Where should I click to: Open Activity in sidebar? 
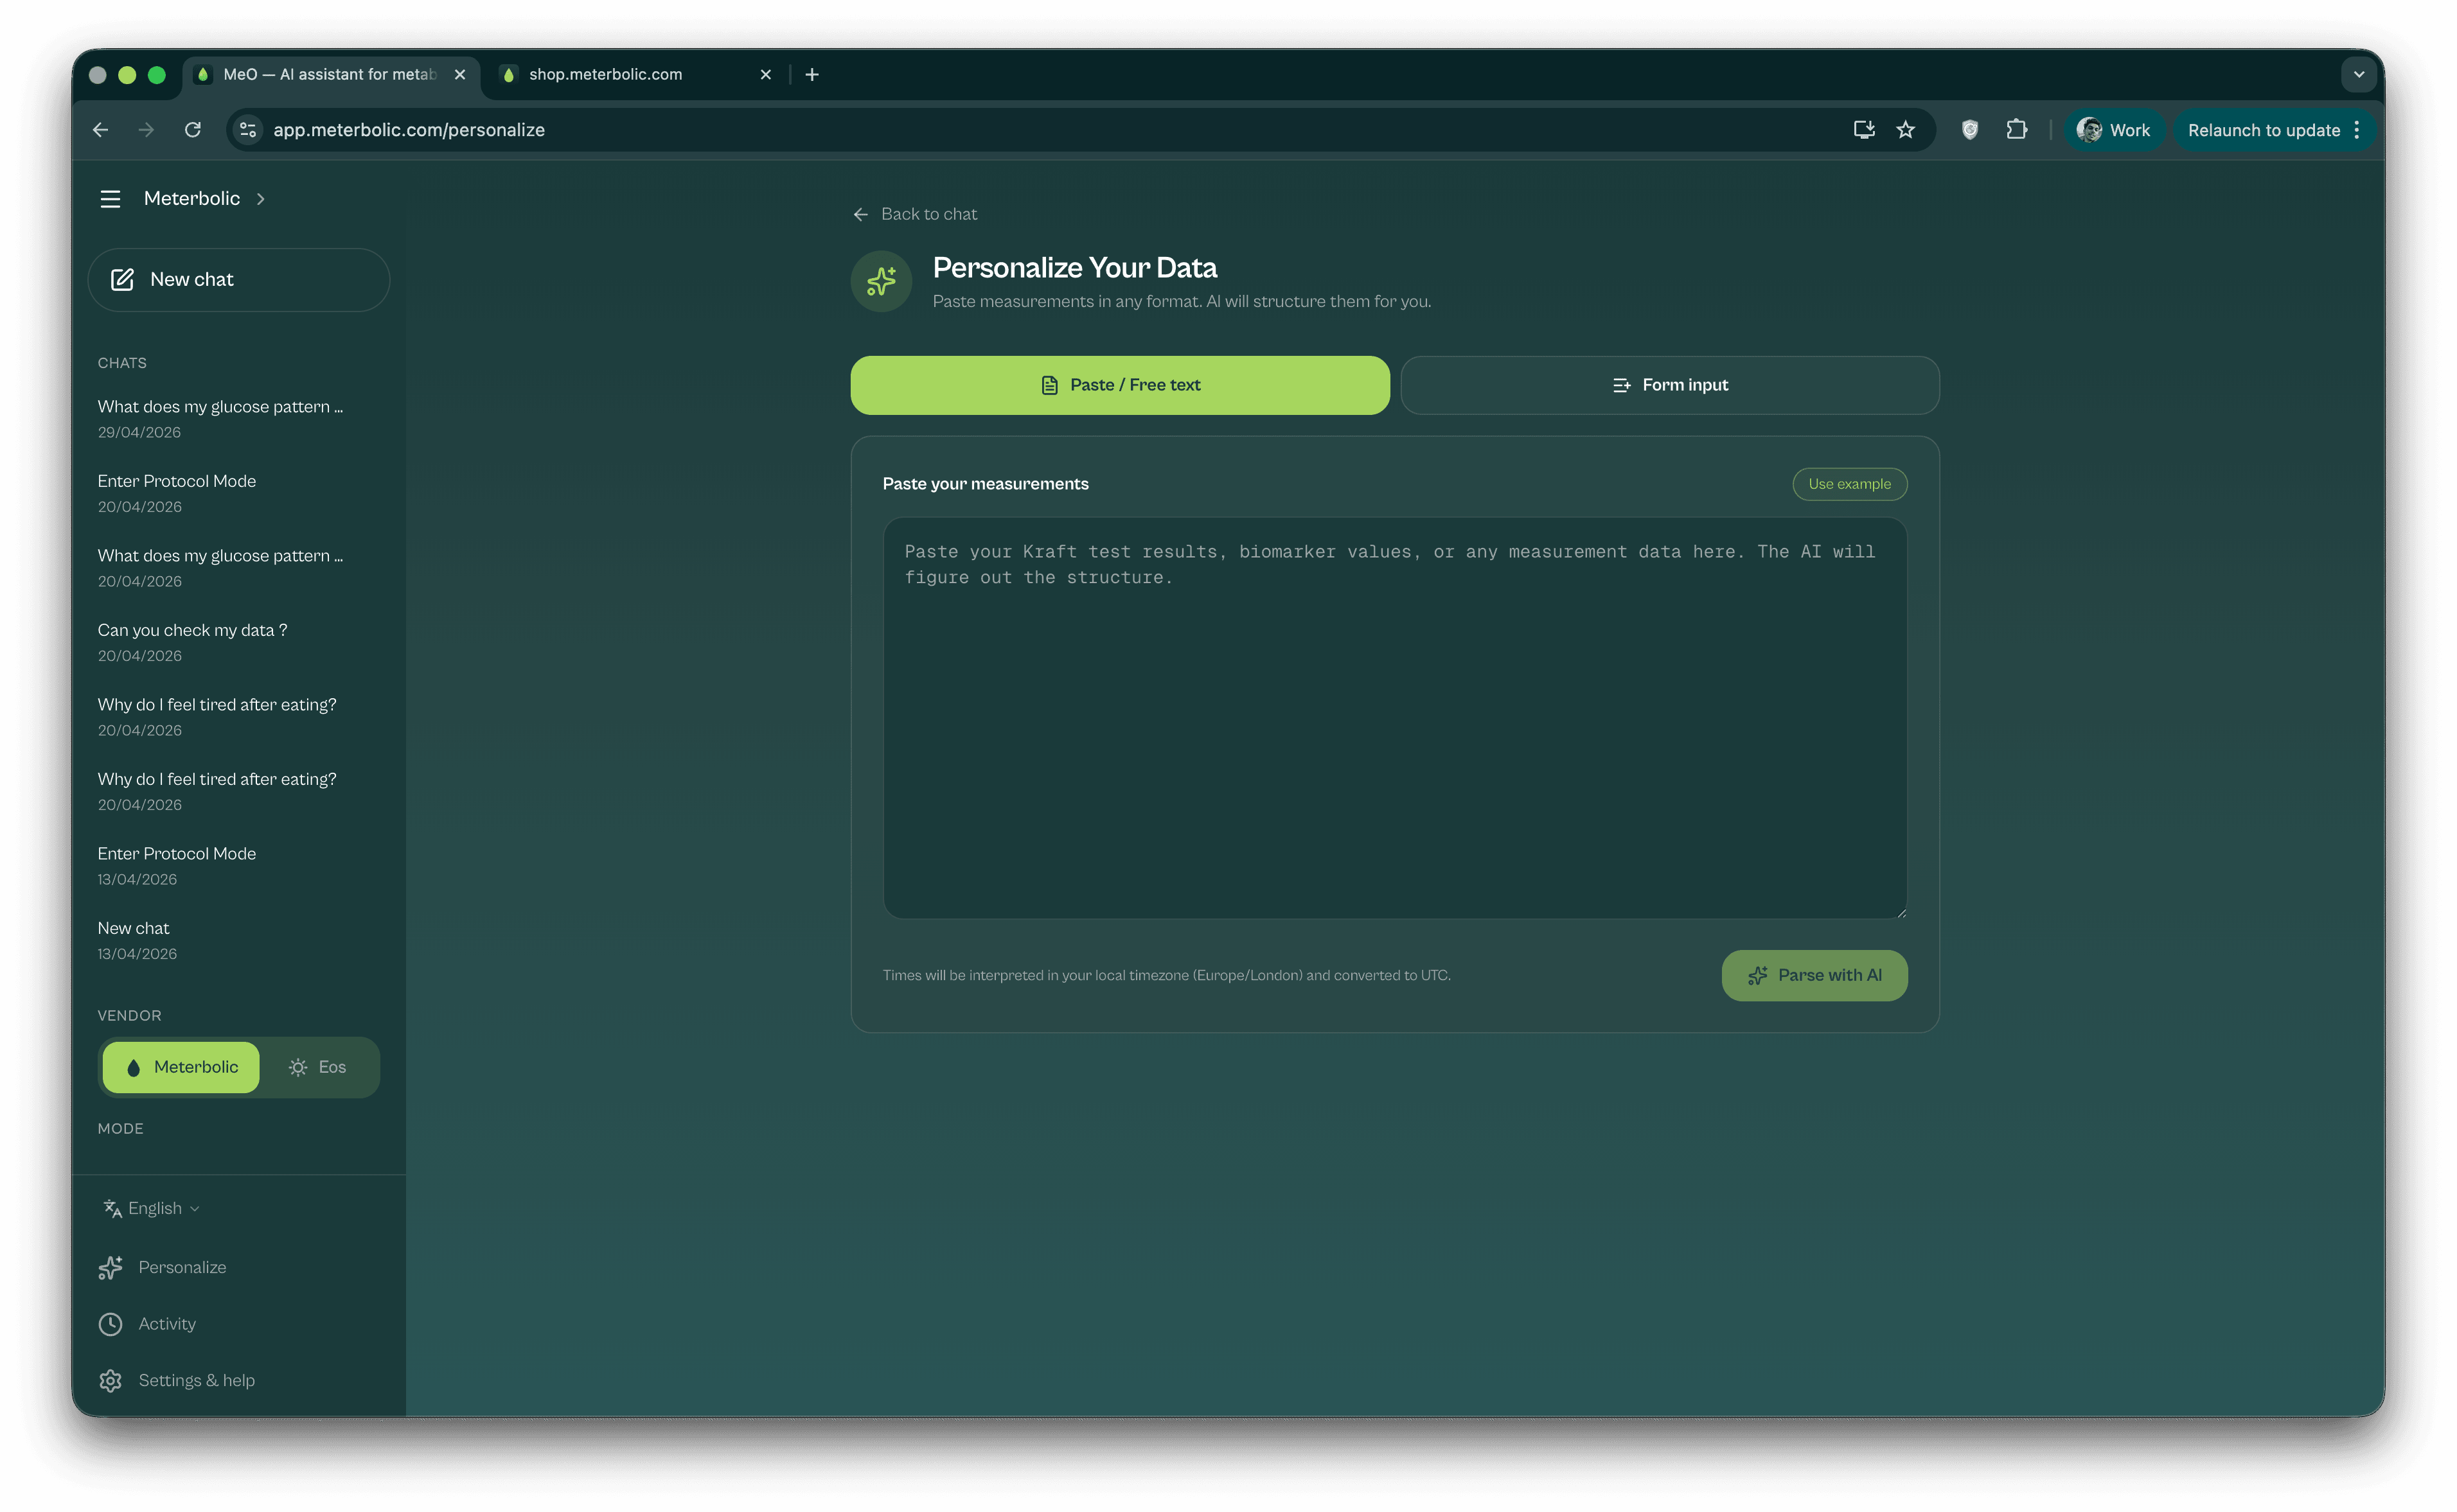point(167,1323)
